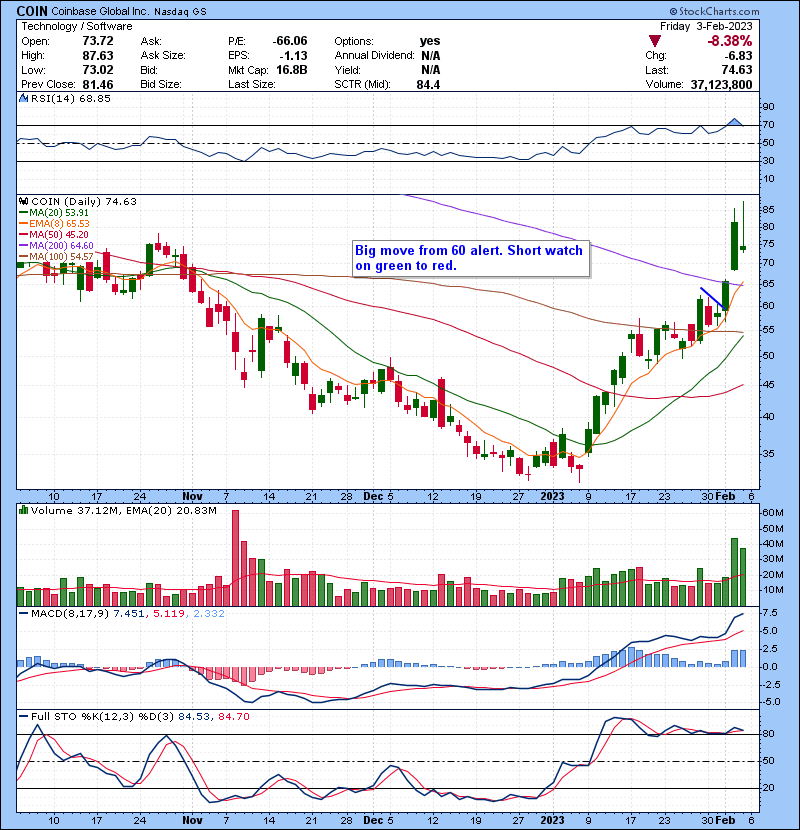
Task: Click the Dec label on price chart axis
Action: (x=373, y=497)
